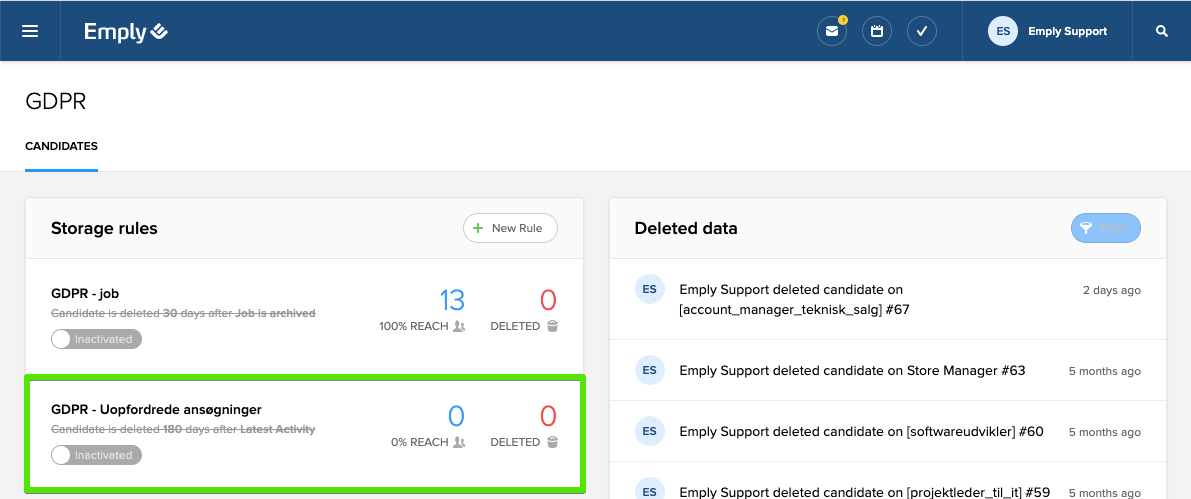Image resolution: width=1191 pixels, height=499 pixels.
Task: Open the Emply Support user menu
Action: (x=1067, y=31)
